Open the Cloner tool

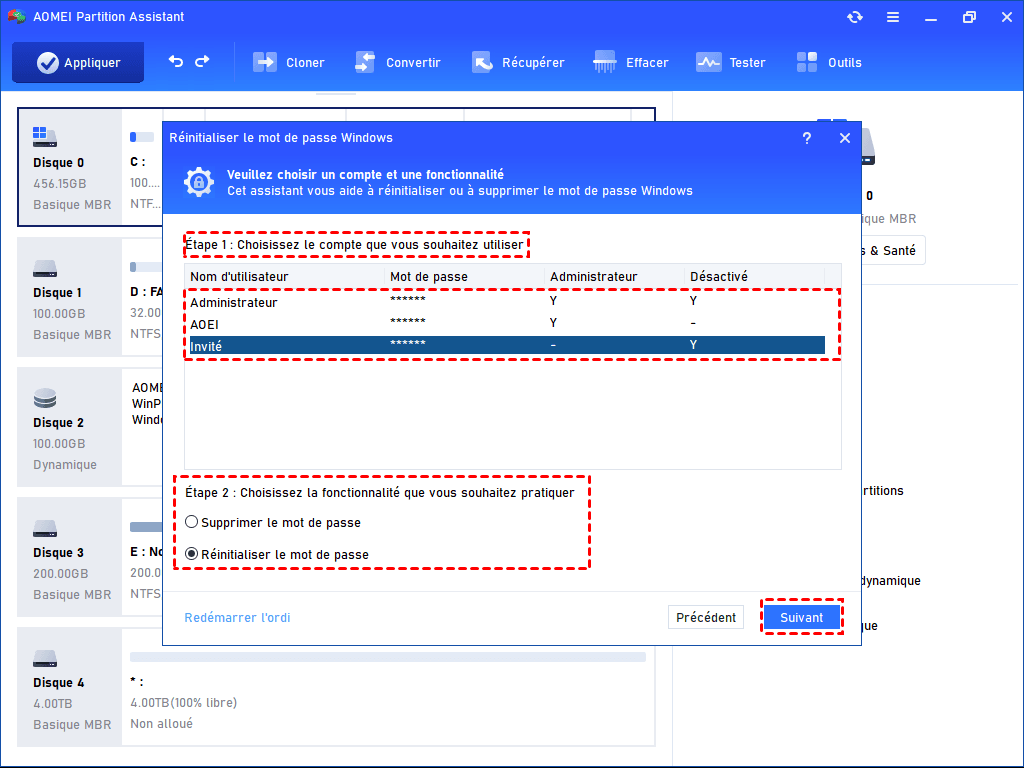click(289, 62)
